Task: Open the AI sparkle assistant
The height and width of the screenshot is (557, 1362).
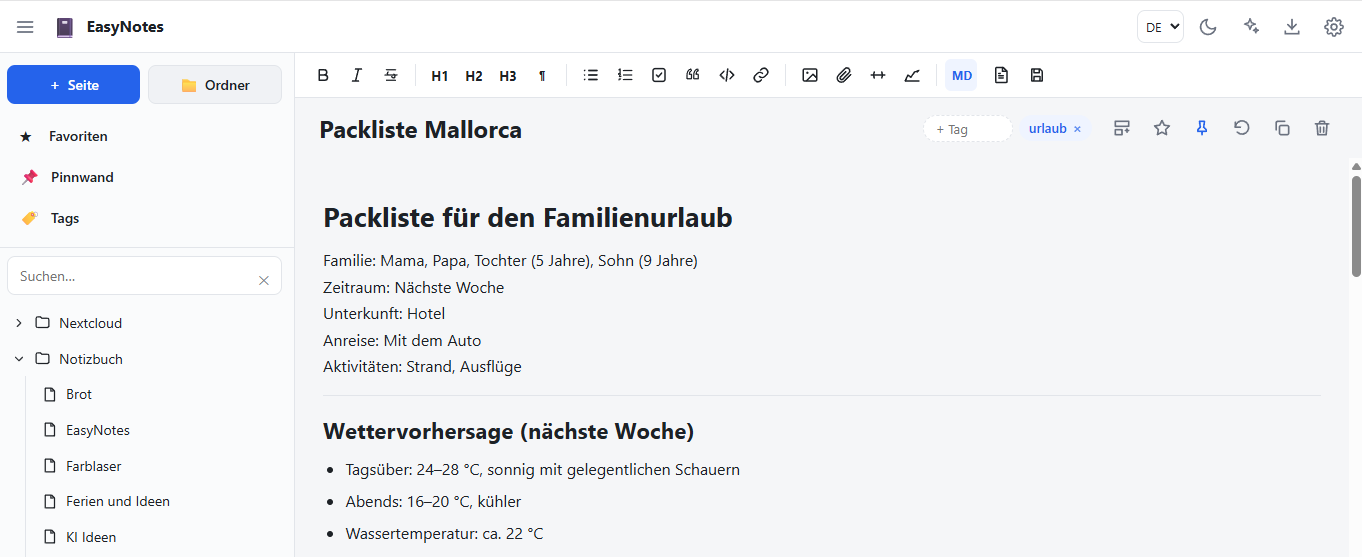Action: [x=1250, y=27]
